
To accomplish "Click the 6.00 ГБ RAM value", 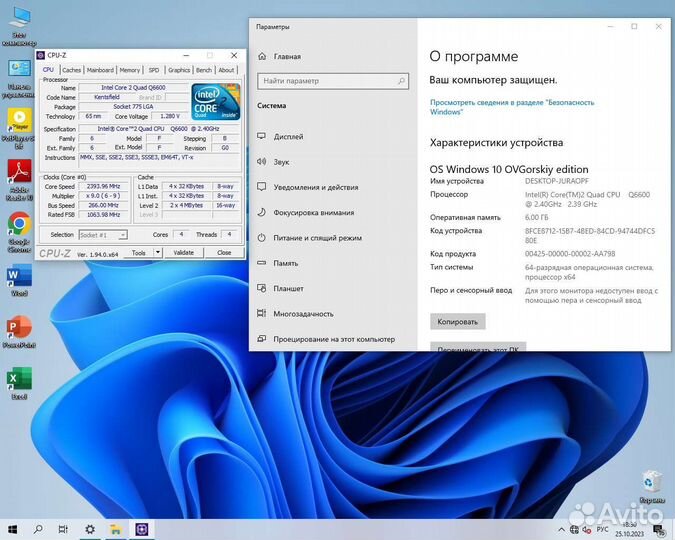I will [x=536, y=217].
